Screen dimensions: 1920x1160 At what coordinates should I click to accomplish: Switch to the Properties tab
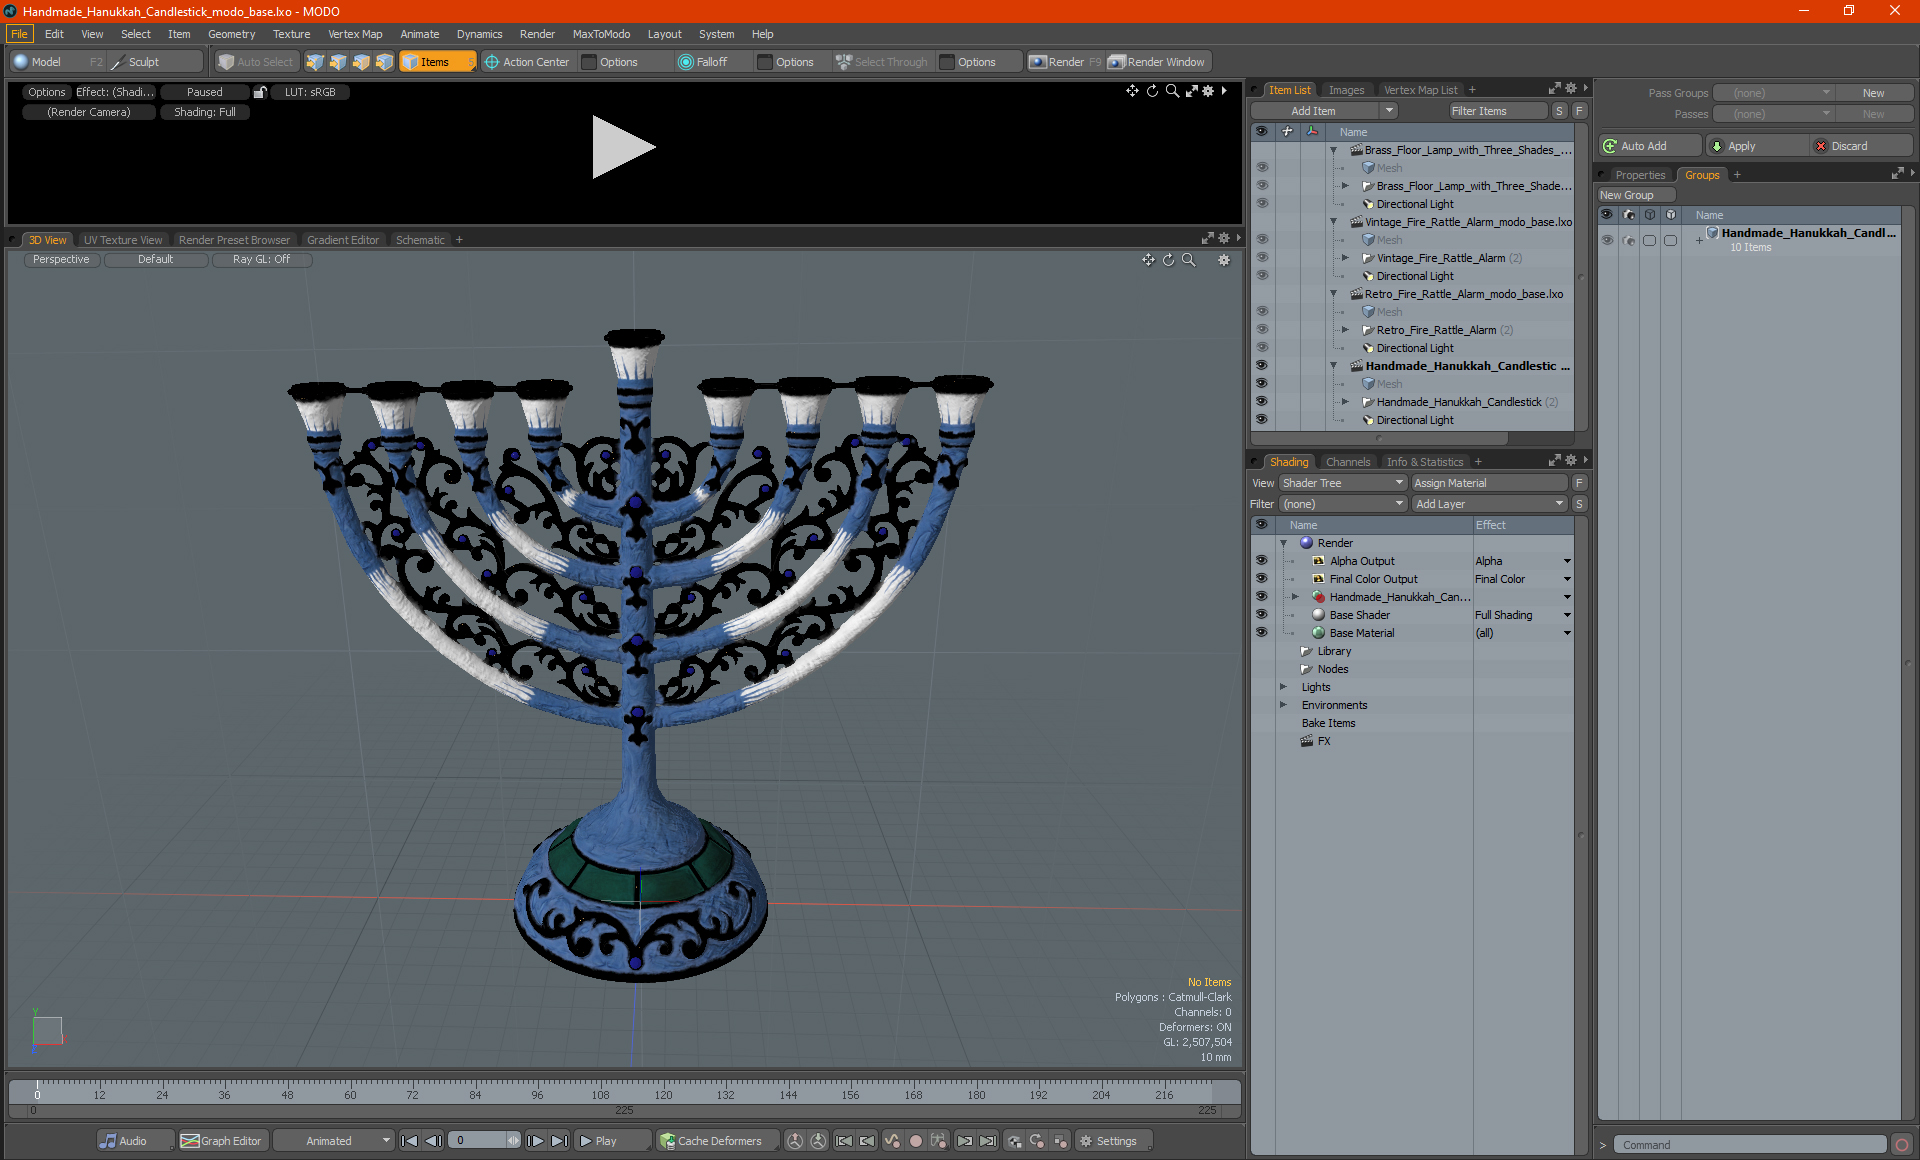(x=1640, y=175)
